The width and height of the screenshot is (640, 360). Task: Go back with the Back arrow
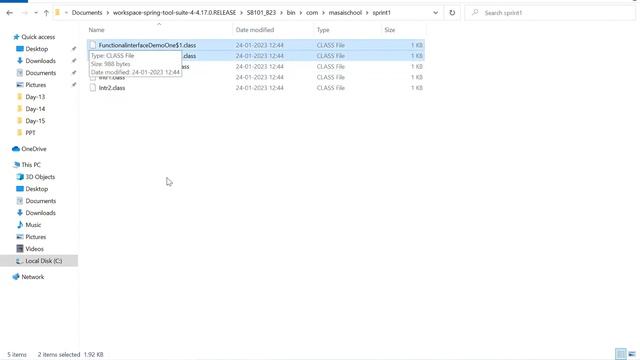point(9,13)
